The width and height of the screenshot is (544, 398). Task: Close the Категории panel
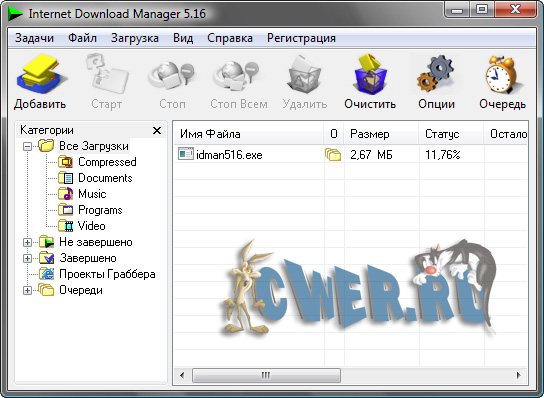pos(157,130)
